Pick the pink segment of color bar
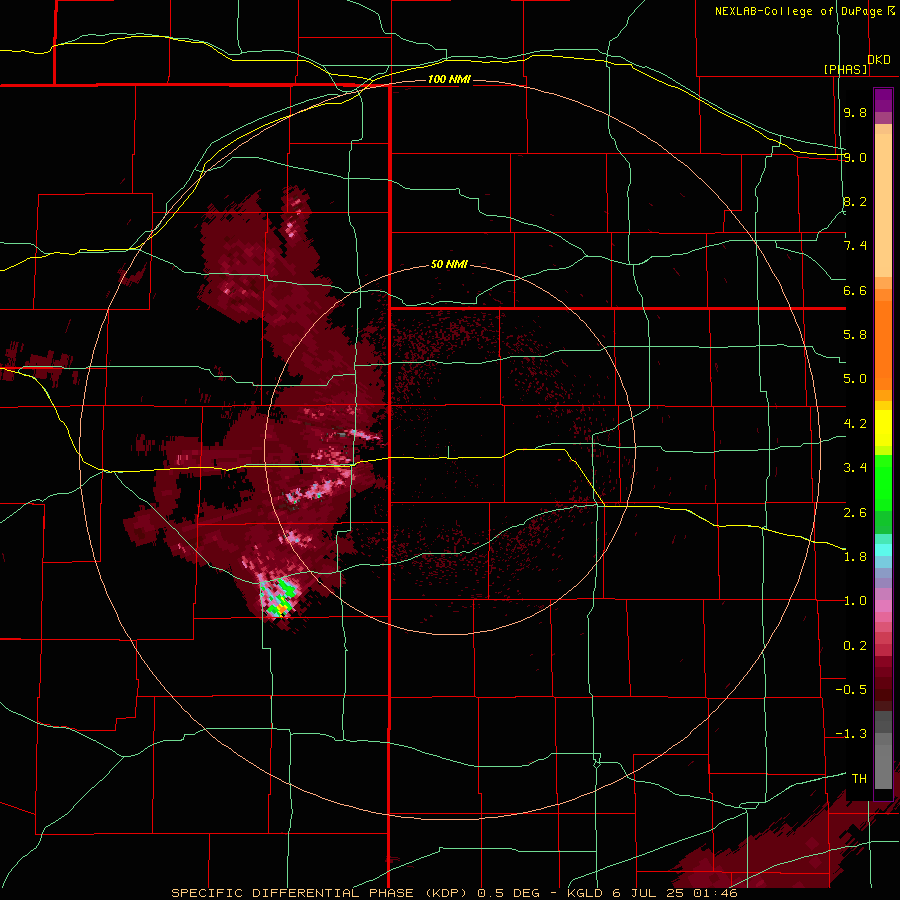Screen dimensions: 900x900 (883, 606)
